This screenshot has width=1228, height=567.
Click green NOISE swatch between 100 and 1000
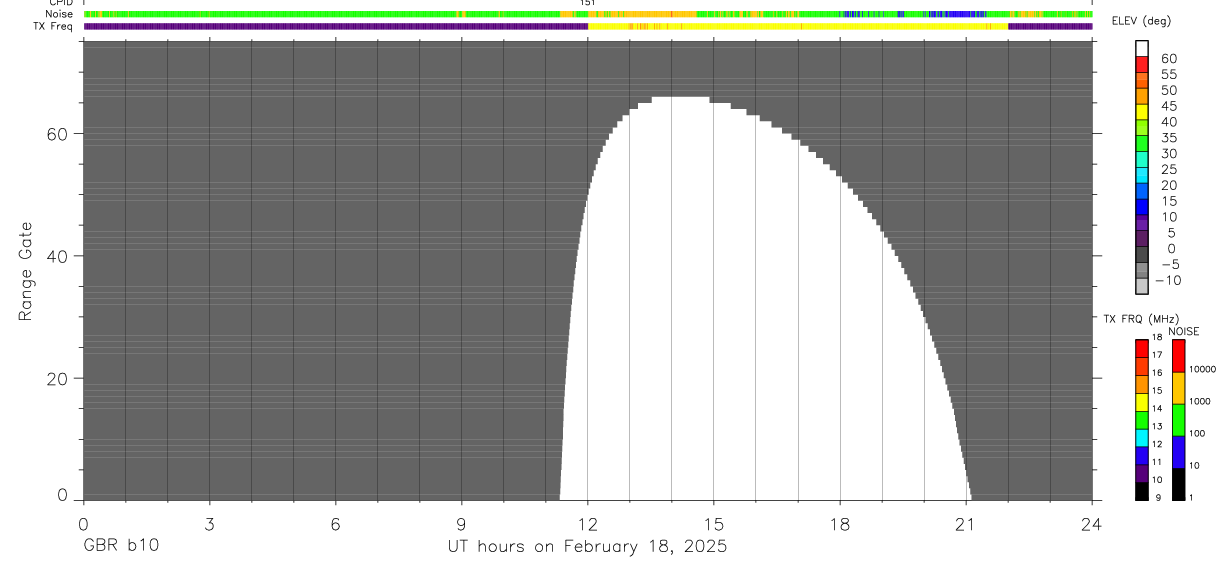pyautogui.click(x=1178, y=420)
